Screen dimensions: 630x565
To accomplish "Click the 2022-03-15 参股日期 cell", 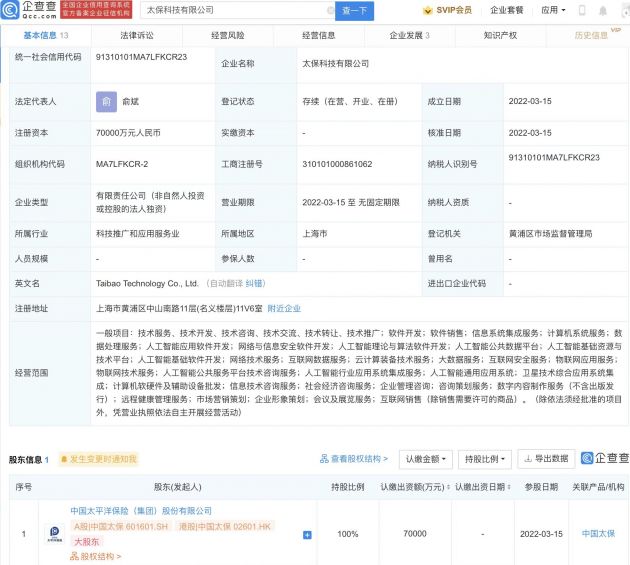I will click(x=541, y=534).
